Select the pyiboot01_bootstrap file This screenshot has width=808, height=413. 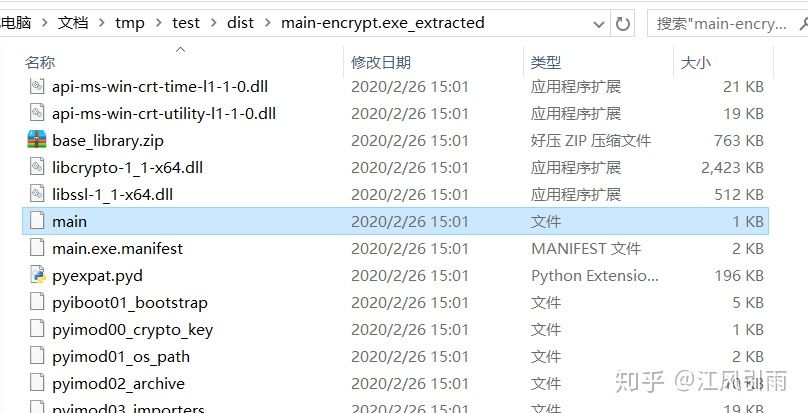pos(130,302)
